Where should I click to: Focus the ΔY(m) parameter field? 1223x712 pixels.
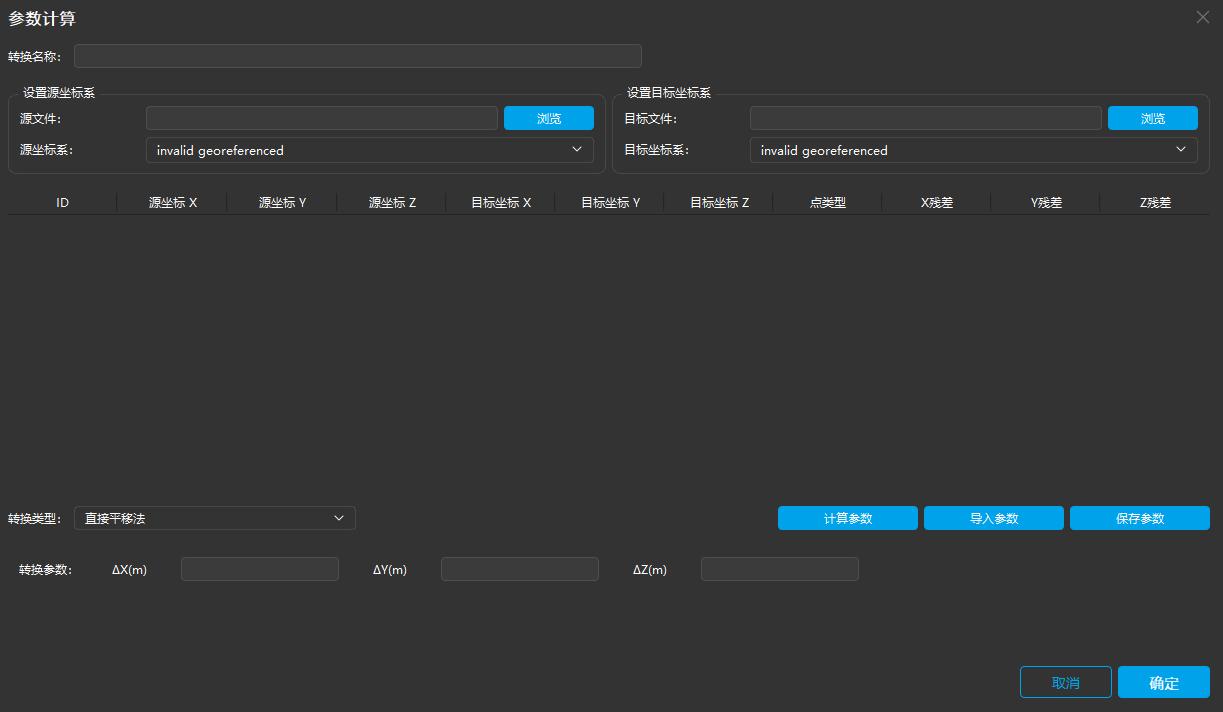tap(520, 569)
